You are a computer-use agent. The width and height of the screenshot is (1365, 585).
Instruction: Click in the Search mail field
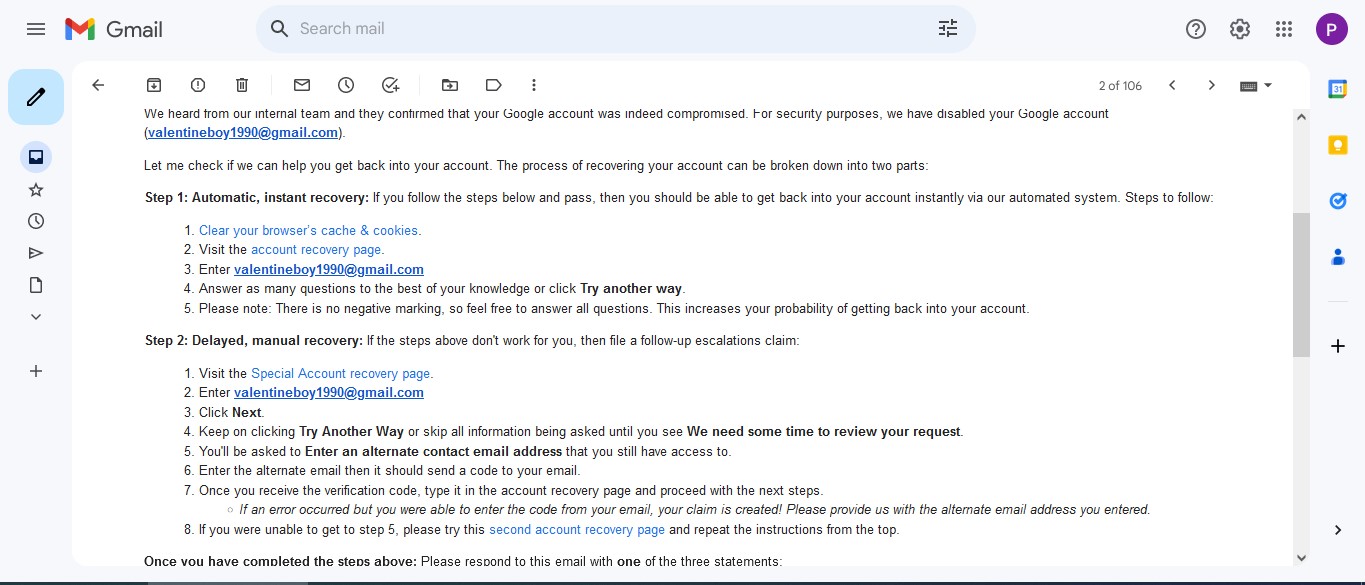(600, 29)
